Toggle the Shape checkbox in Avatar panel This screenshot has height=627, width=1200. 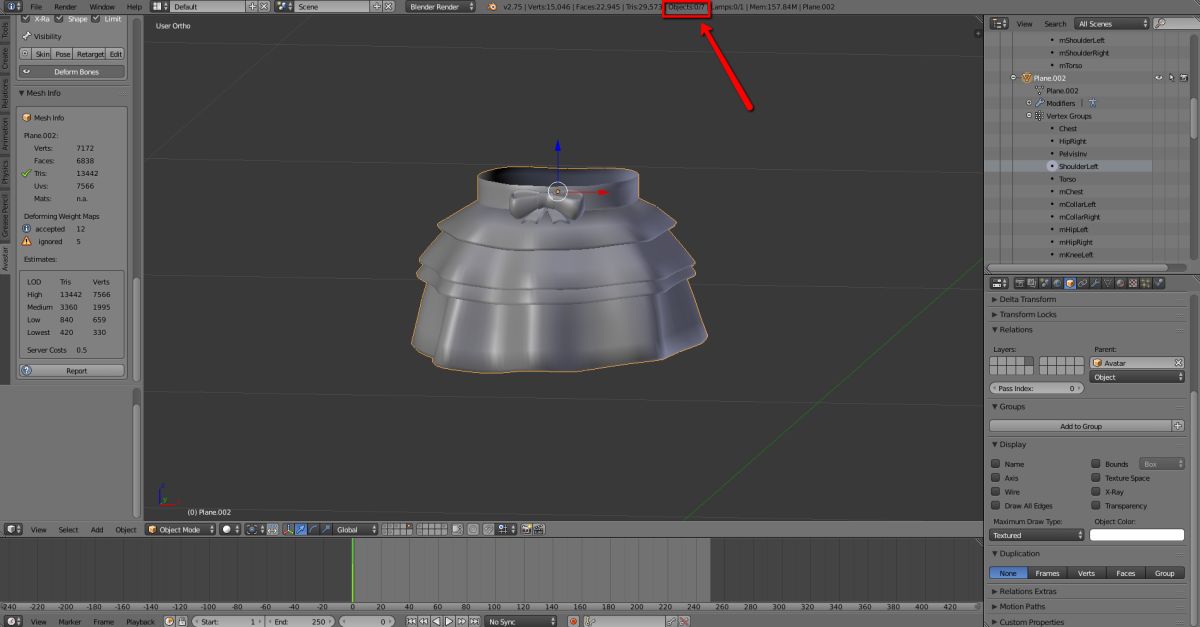59,18
